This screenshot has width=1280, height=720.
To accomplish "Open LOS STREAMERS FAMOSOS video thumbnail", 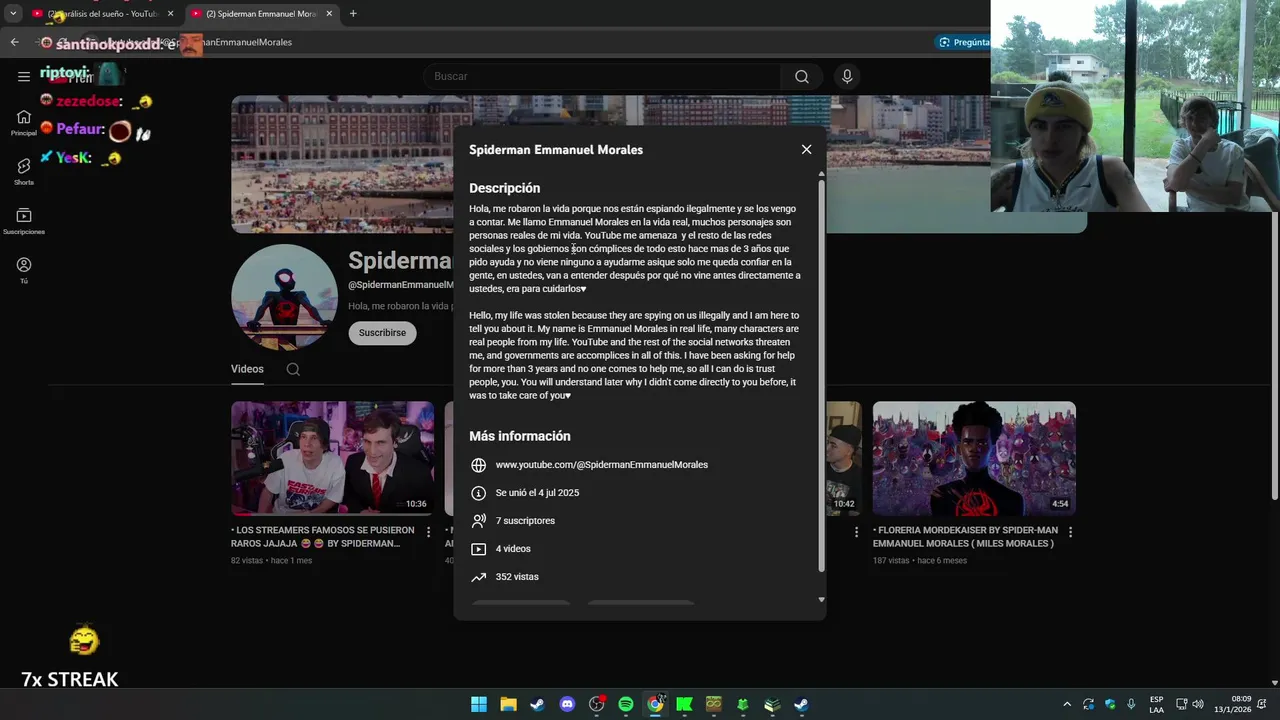I will (x=332, y=459).
